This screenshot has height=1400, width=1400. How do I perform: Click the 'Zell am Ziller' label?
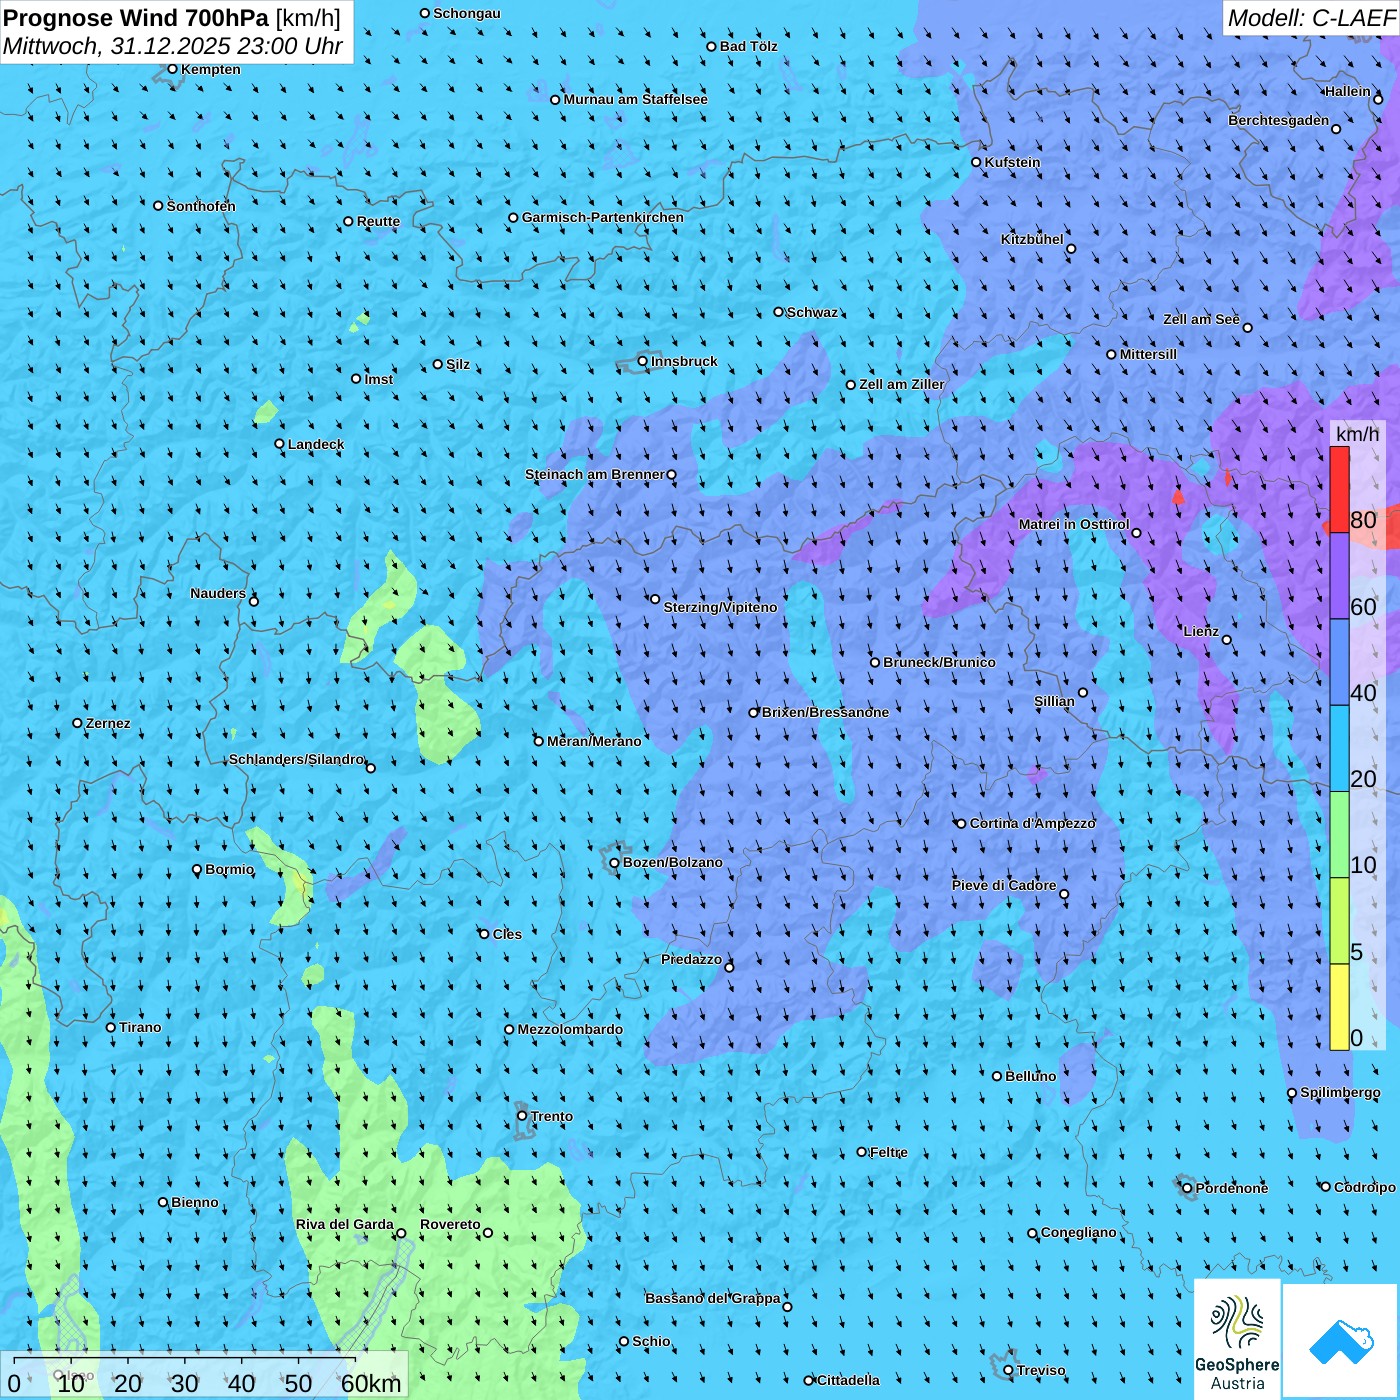[x=902, y=384]
